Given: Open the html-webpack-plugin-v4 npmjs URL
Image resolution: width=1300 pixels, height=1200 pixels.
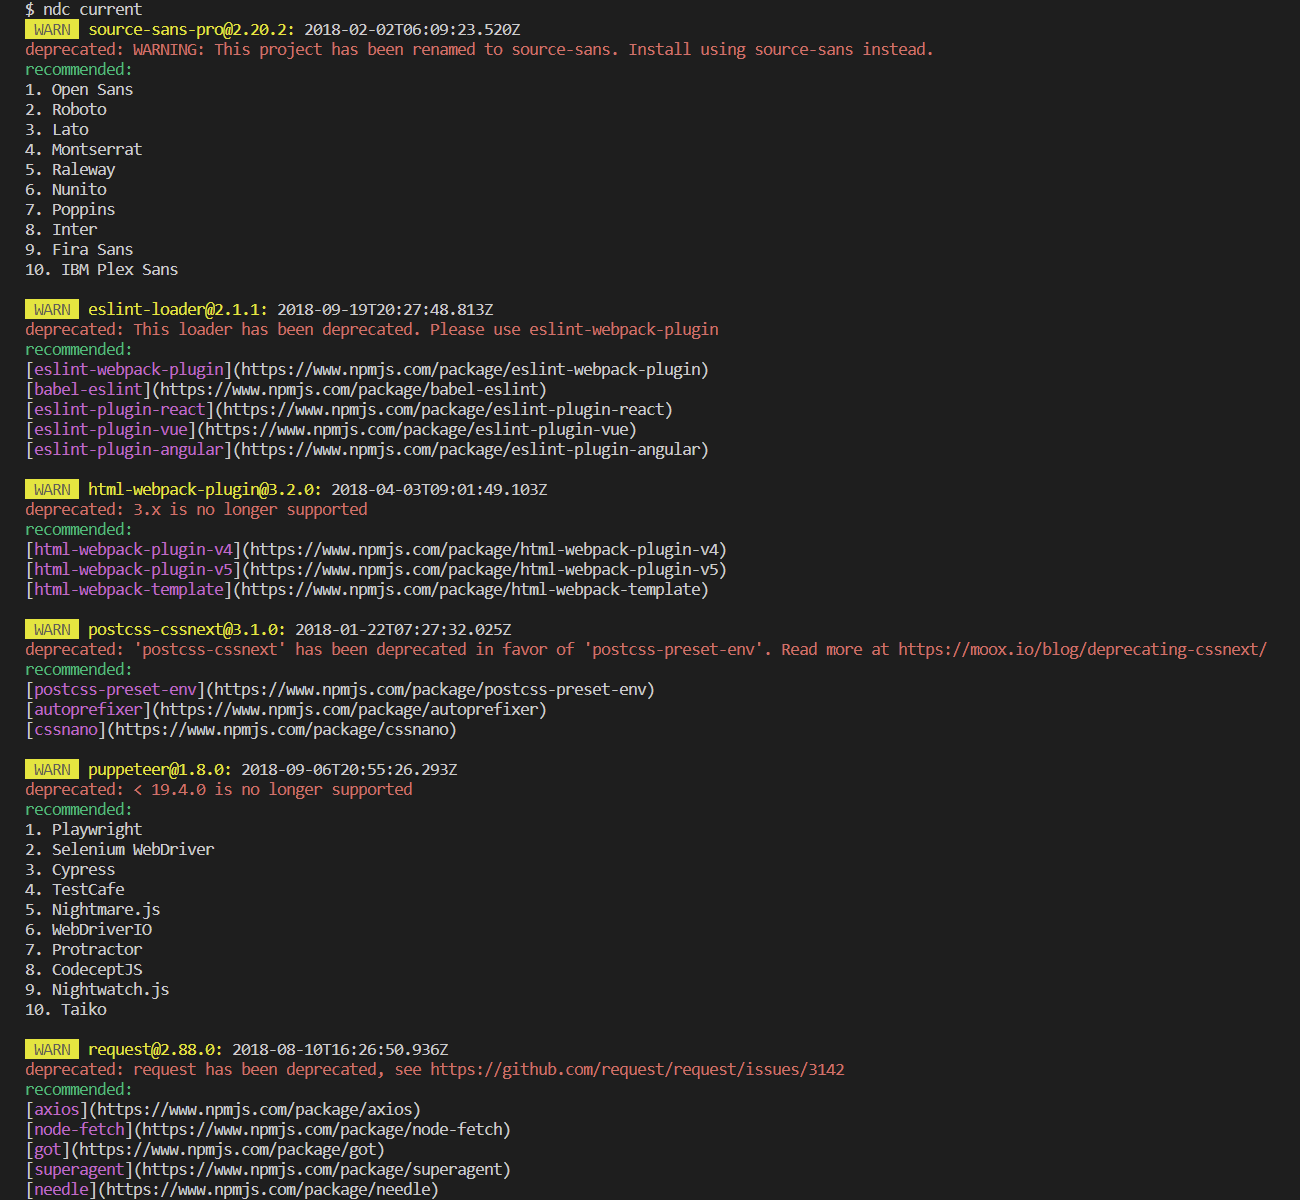Looking at the screenshot, I should [x=484, y=550].
